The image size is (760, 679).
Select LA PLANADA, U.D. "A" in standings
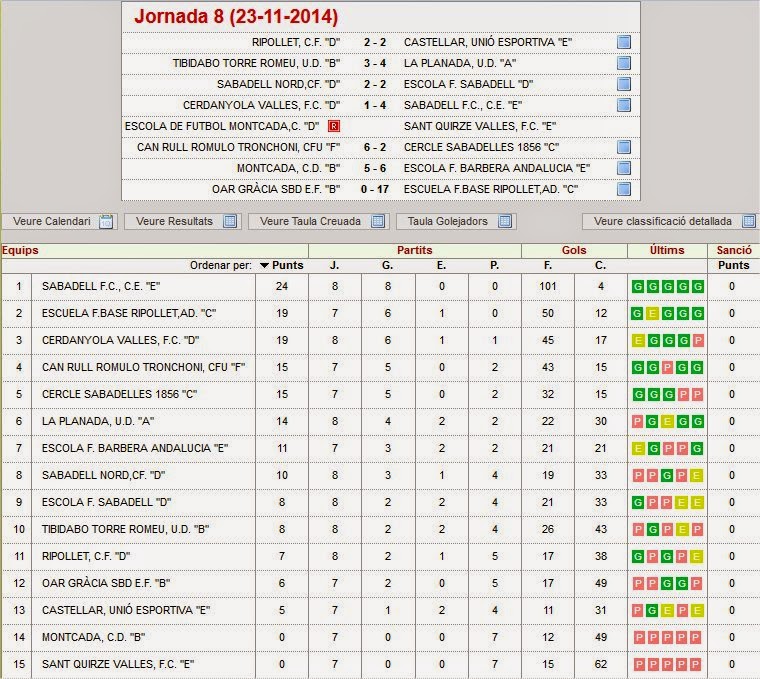tap(98, 422)
